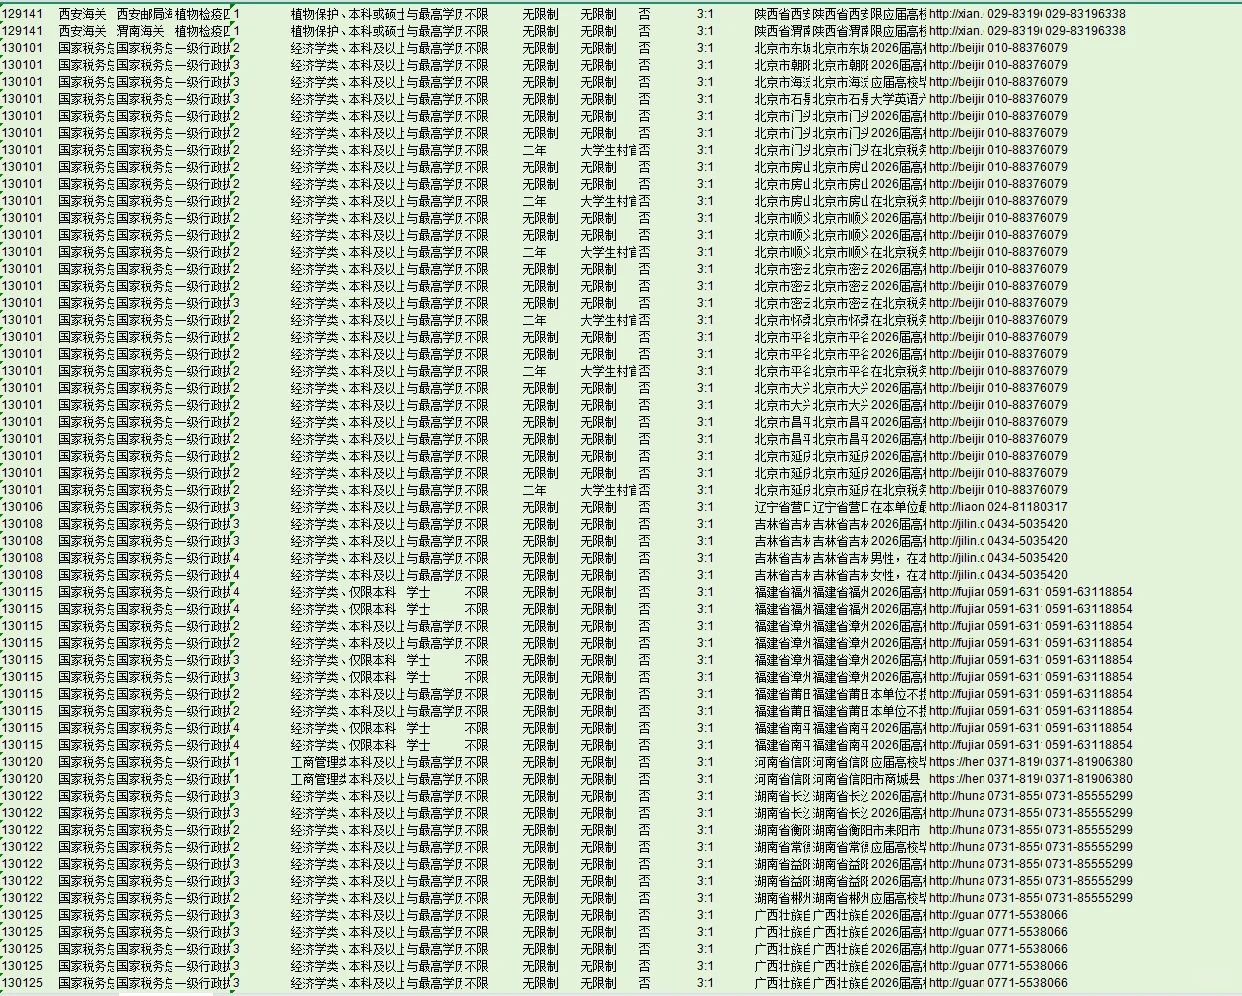Select the 湖南省衡阳市耒阳市 cell
The height and width of the screenshot is (996, 1242).
pyautogui.click(x=866, y=830)
